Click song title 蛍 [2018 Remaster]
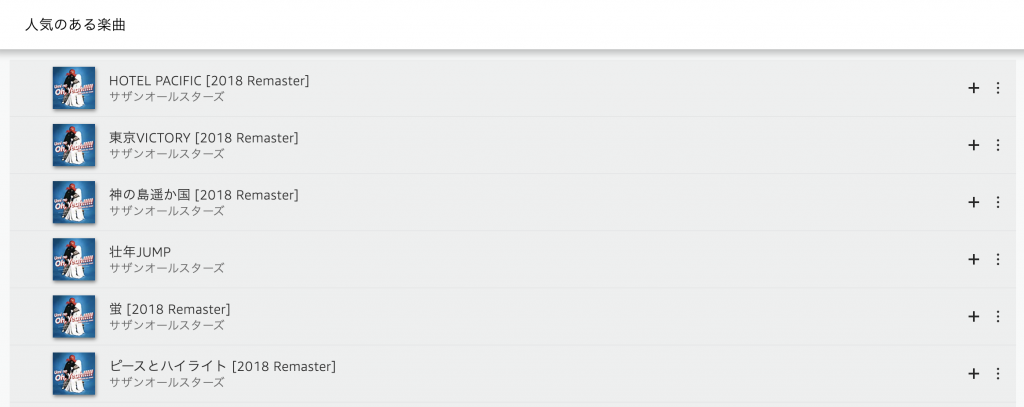Image resolution: width=1024 pixels, height=407 pixels. (169, 308)
